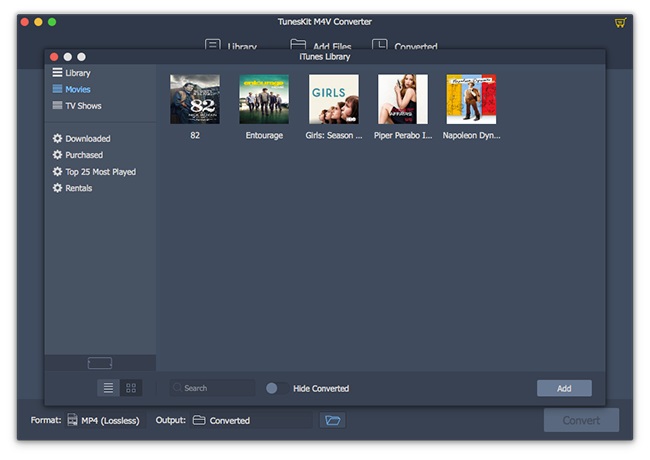Click the magnifier icon in Search
The height and width of the screenshot is (460, 650).
[177, 387]
